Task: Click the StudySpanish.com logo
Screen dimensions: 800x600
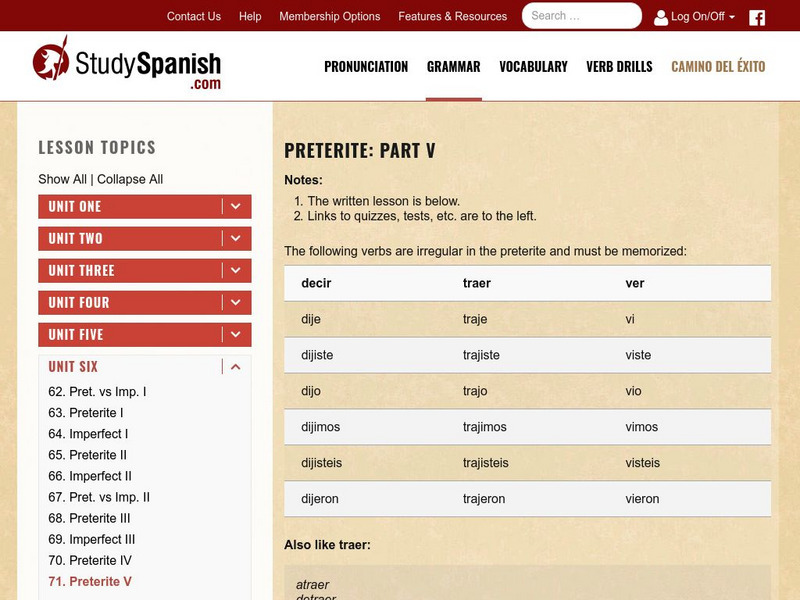Action: coord(127,66)
